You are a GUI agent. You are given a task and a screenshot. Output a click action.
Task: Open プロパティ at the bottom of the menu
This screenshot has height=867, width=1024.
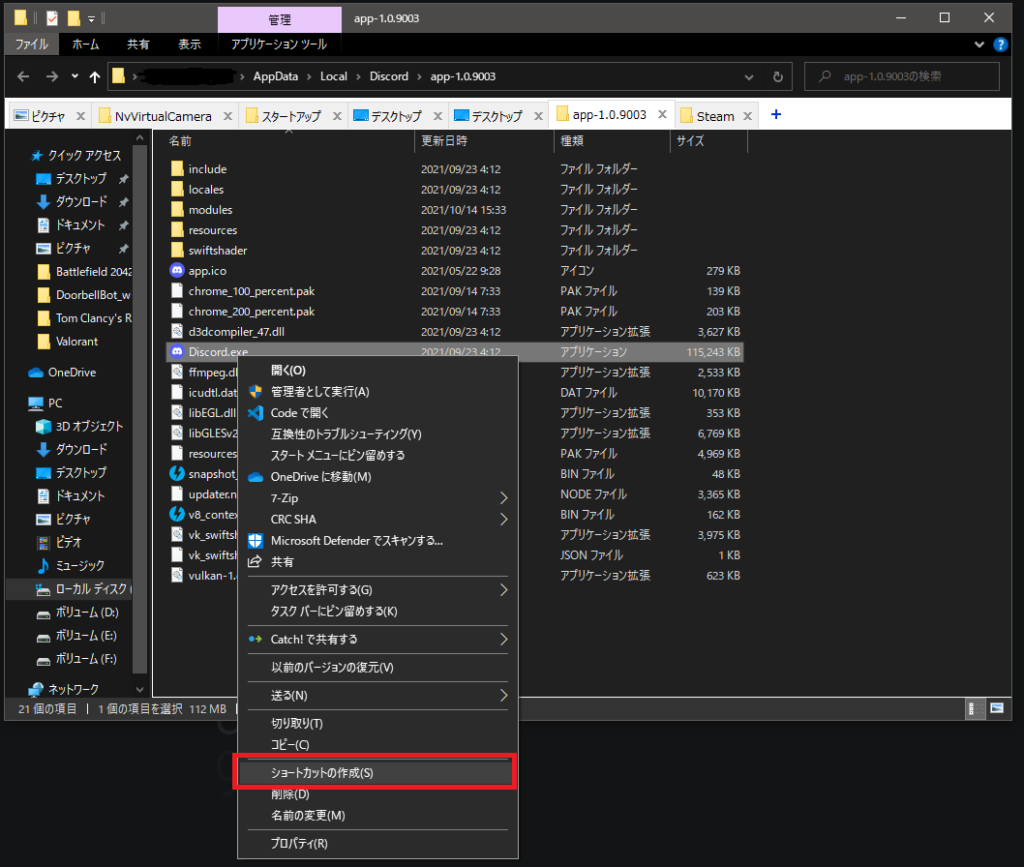point(375,843)
